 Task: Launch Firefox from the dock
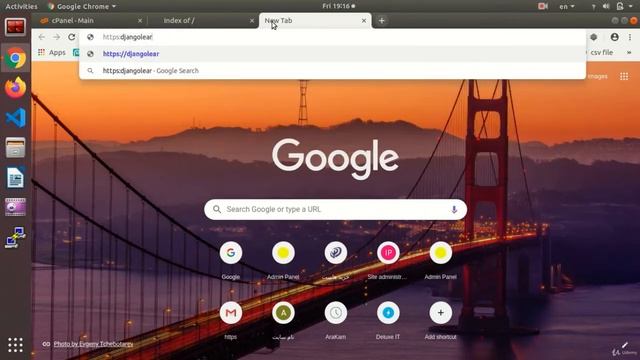[x=16, y=88]
